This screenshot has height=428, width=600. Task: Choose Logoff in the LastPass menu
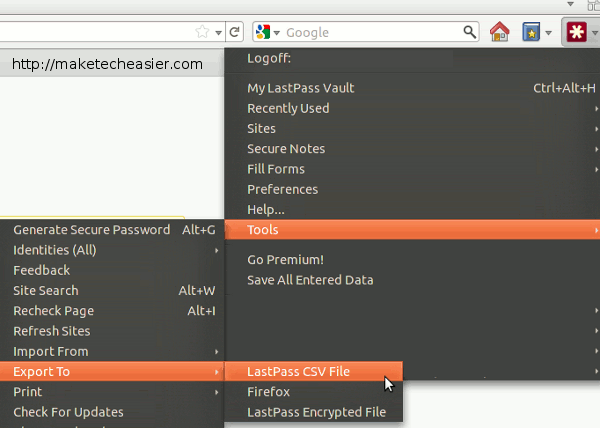(x=412, y=59)
